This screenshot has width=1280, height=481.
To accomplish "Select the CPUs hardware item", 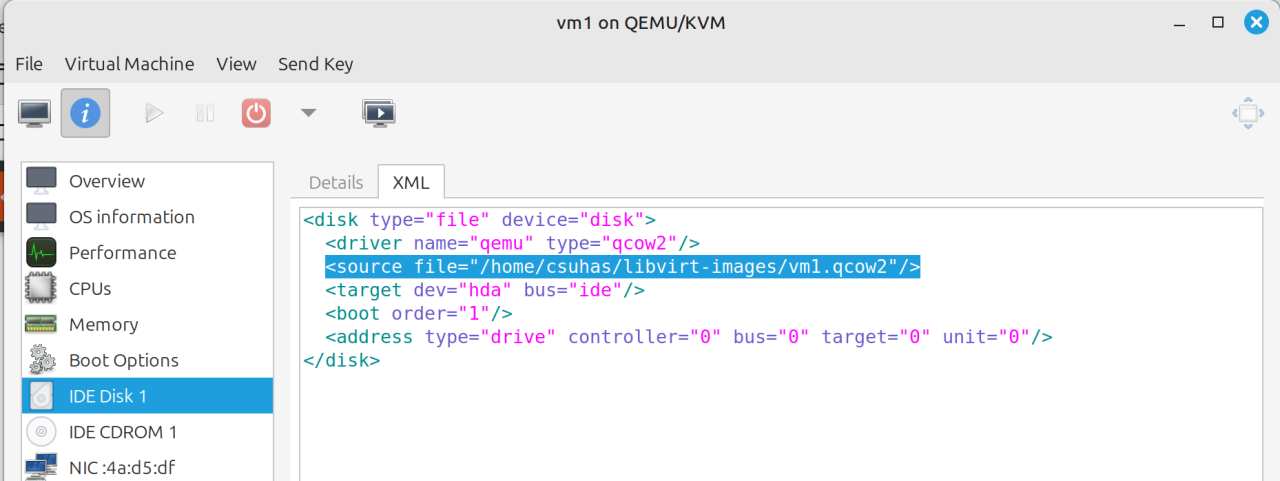I will pyautogui.click(x=90, y=289).
